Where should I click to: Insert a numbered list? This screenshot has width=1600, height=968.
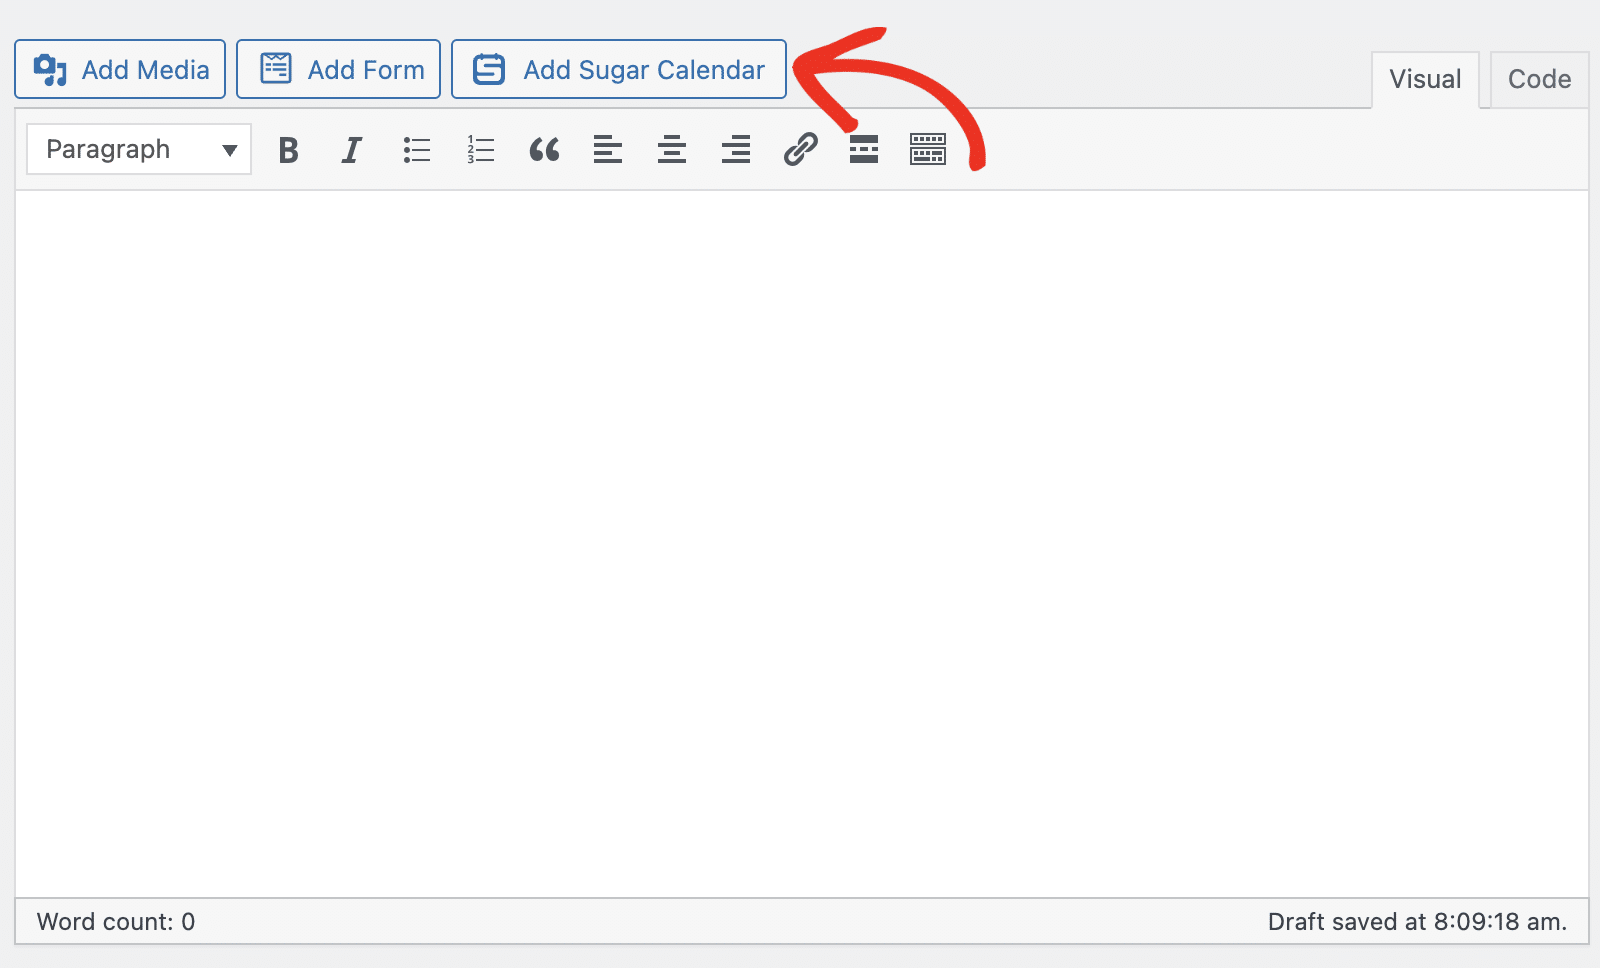(x=480, y=150)
